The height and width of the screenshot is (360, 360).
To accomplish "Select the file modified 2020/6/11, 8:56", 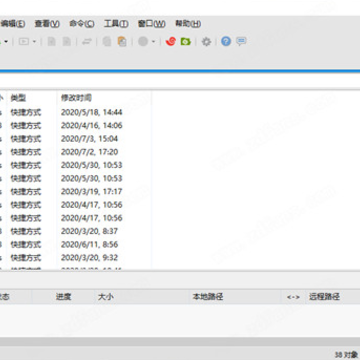I will [x=89, y=244].
